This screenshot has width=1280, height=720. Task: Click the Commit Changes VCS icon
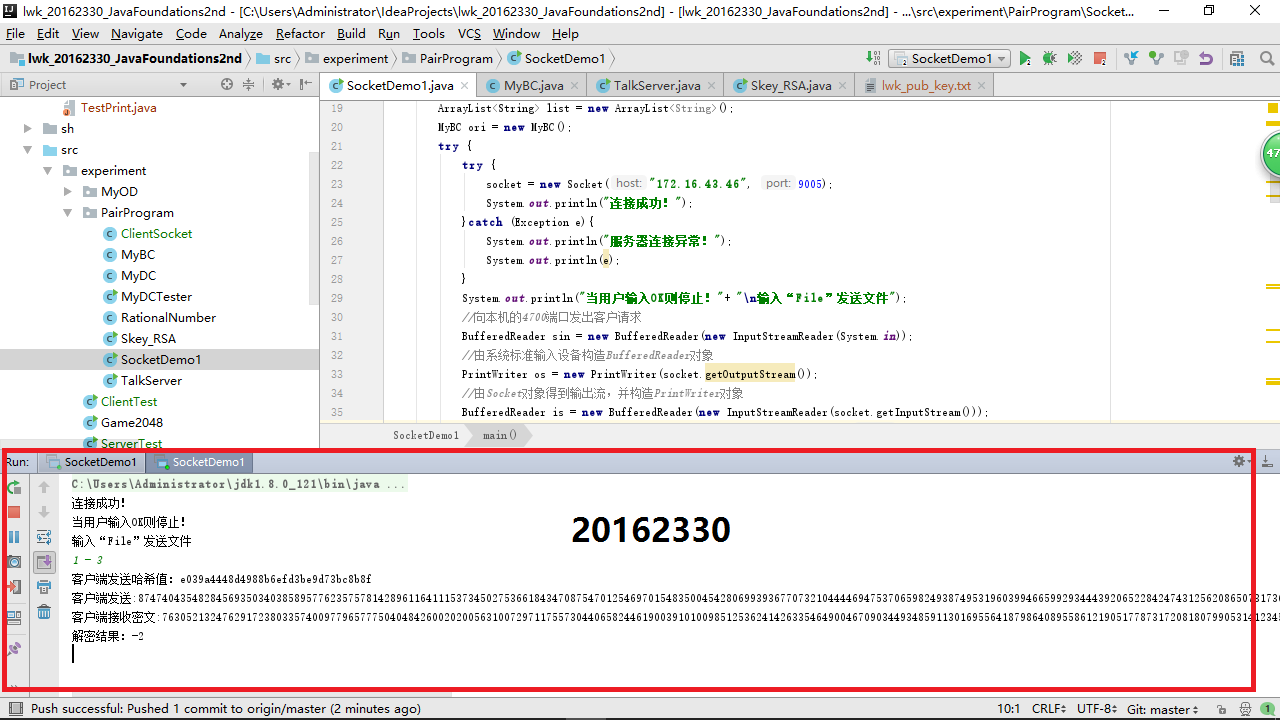(x=1156, y=59)
